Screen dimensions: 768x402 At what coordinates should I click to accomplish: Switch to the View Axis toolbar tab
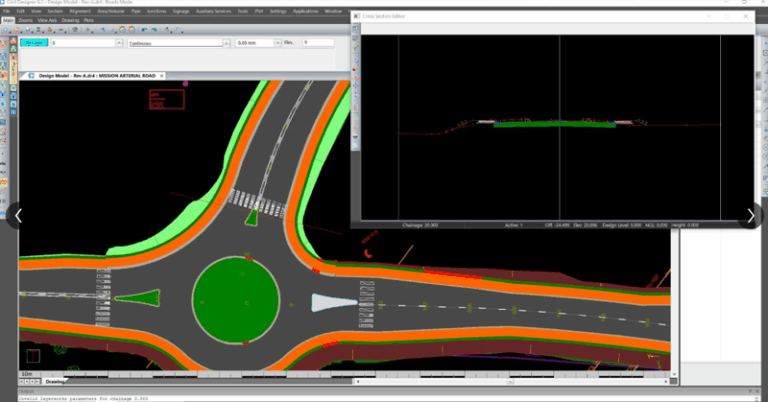point(47,20)
